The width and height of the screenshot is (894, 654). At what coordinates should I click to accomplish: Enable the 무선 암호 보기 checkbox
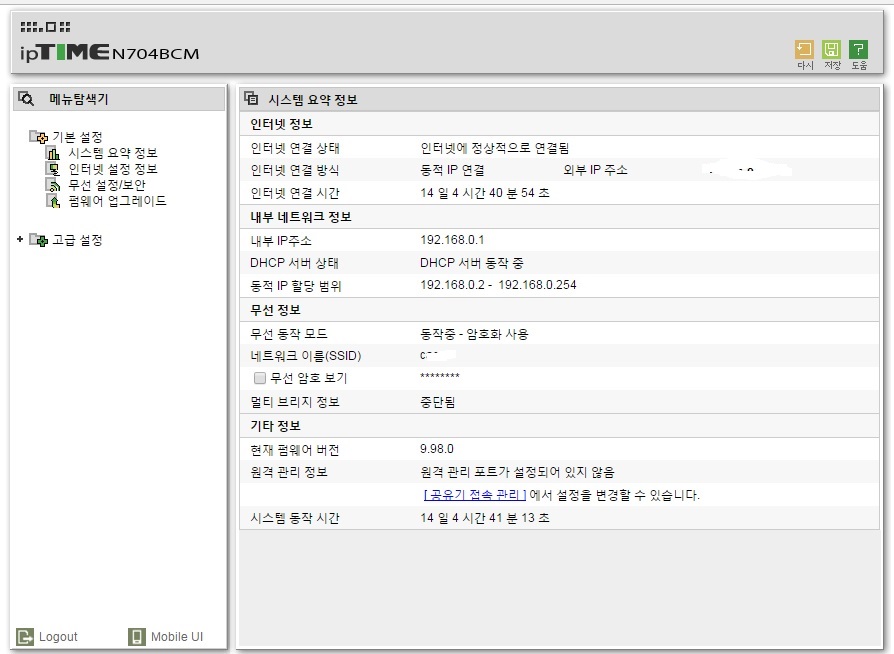click(260, 378)
